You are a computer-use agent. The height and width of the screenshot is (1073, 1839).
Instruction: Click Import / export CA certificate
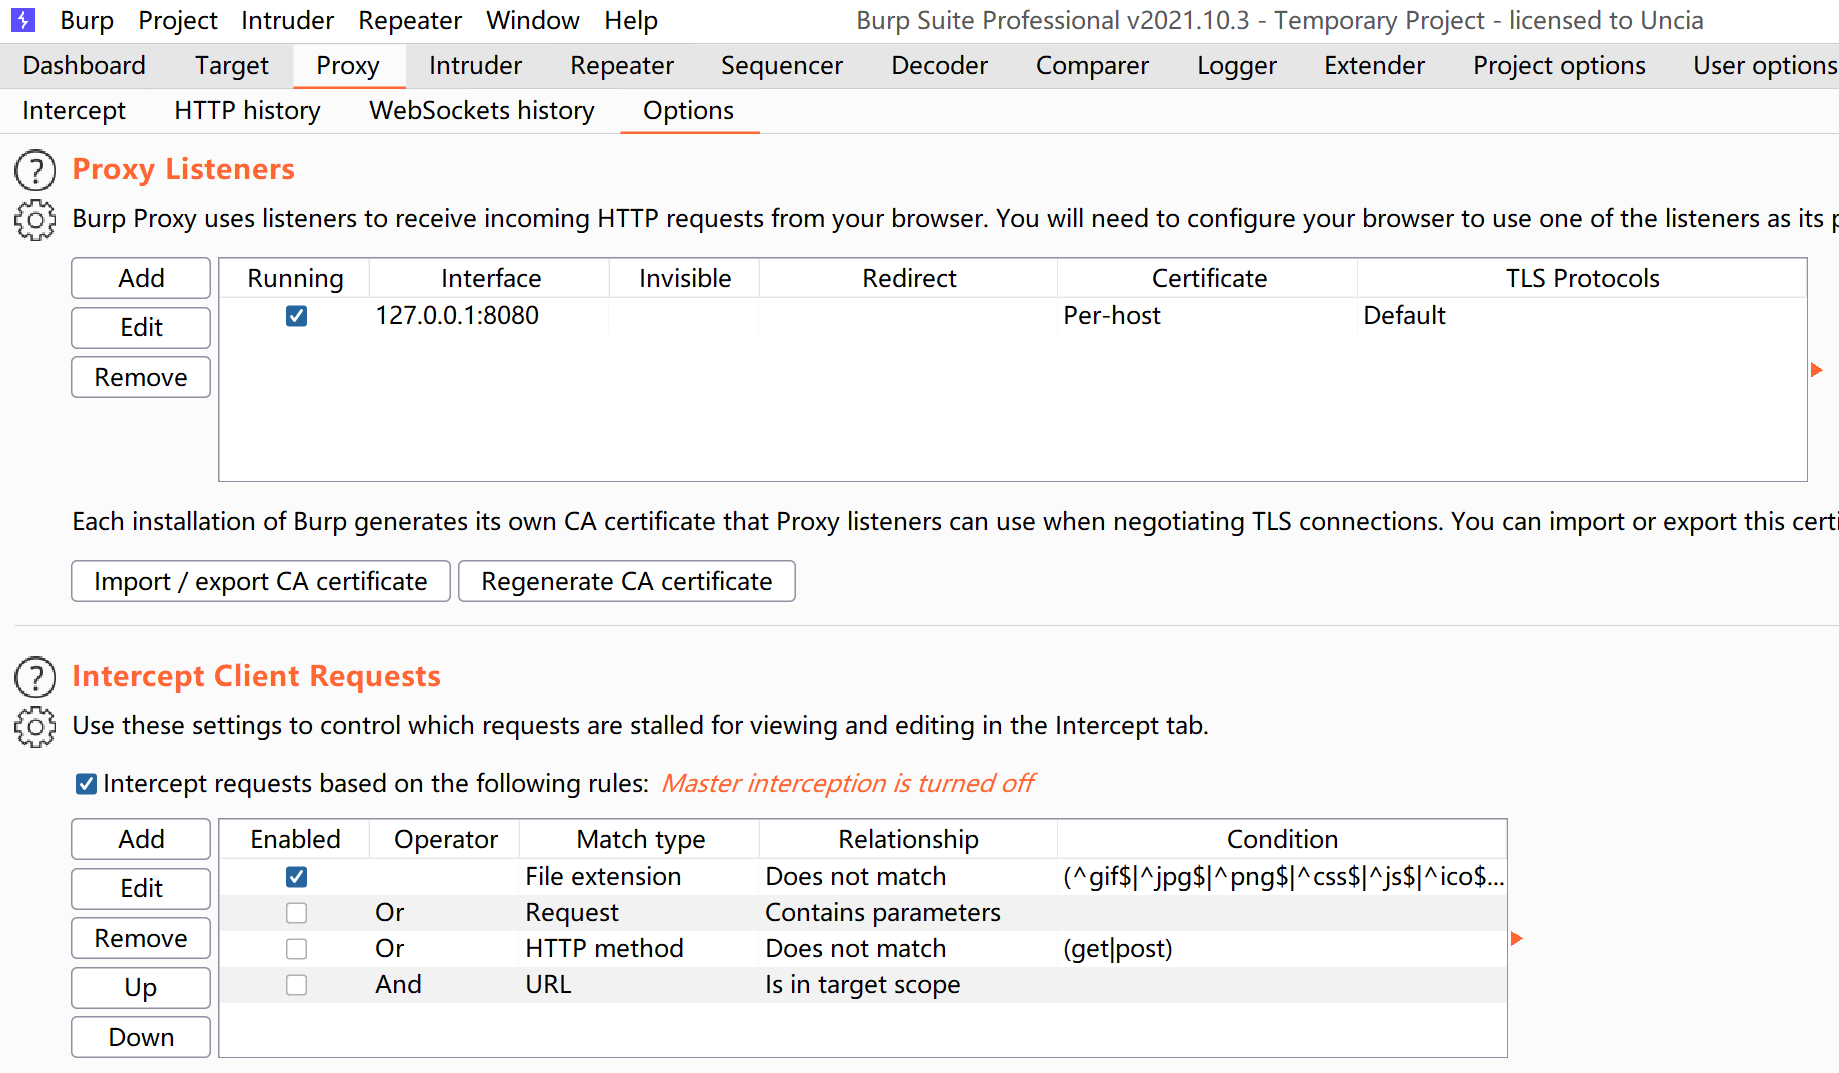coord(261,582)
